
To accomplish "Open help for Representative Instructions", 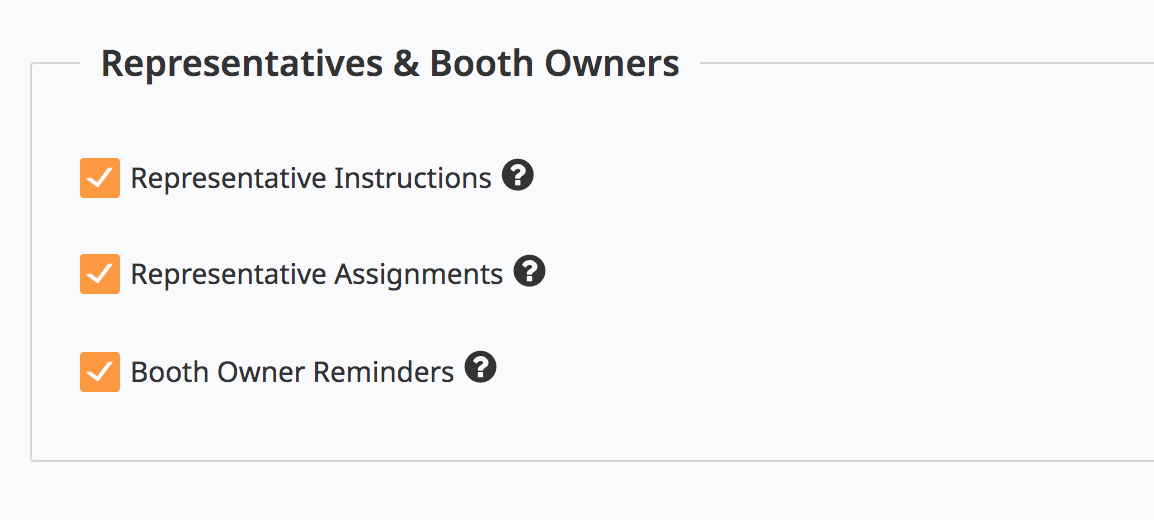I will [x=517, y=177].
